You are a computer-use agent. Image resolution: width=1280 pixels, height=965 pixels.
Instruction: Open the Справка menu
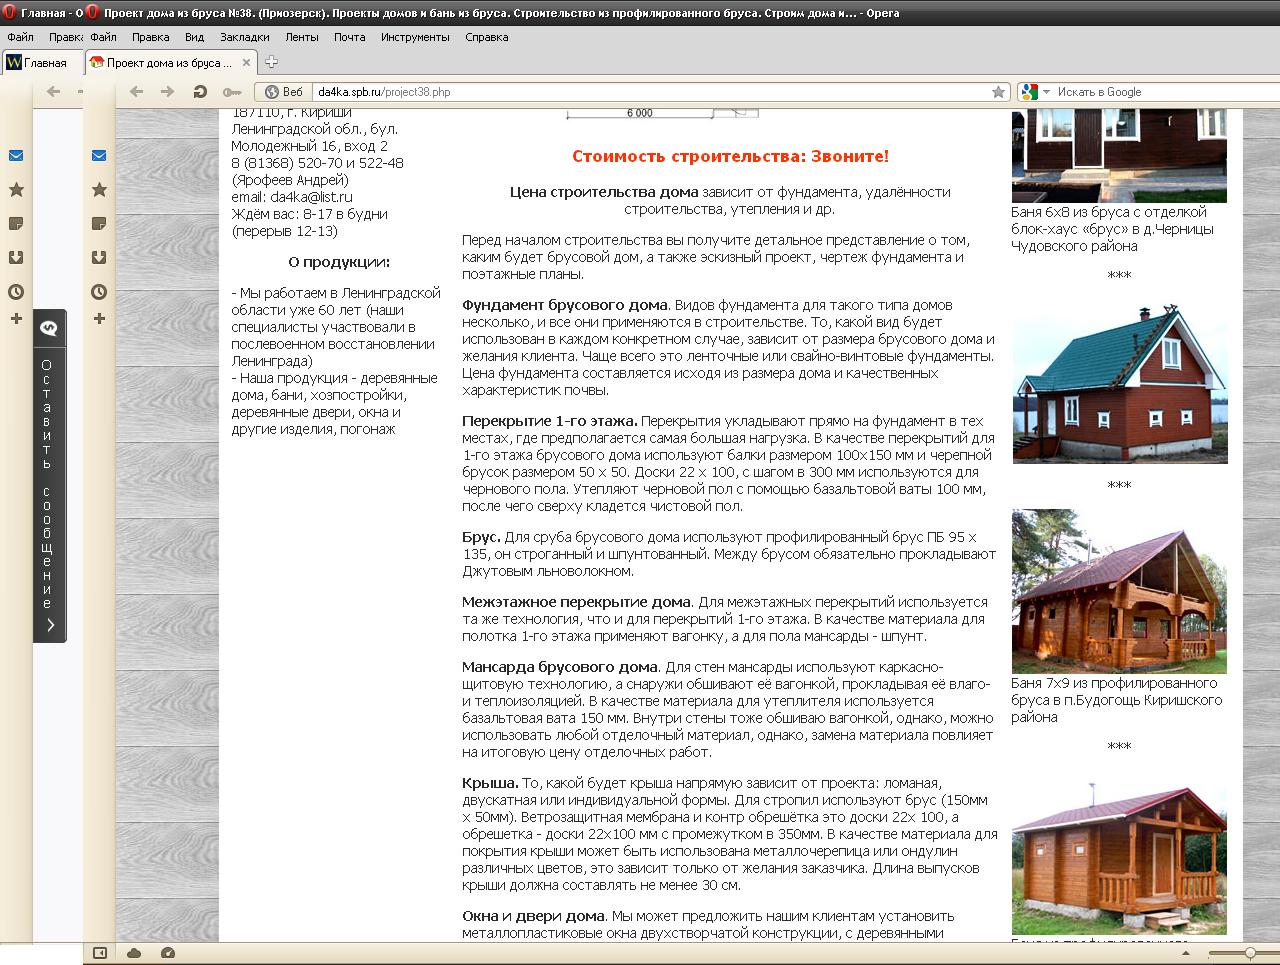(x=486, y=37)
